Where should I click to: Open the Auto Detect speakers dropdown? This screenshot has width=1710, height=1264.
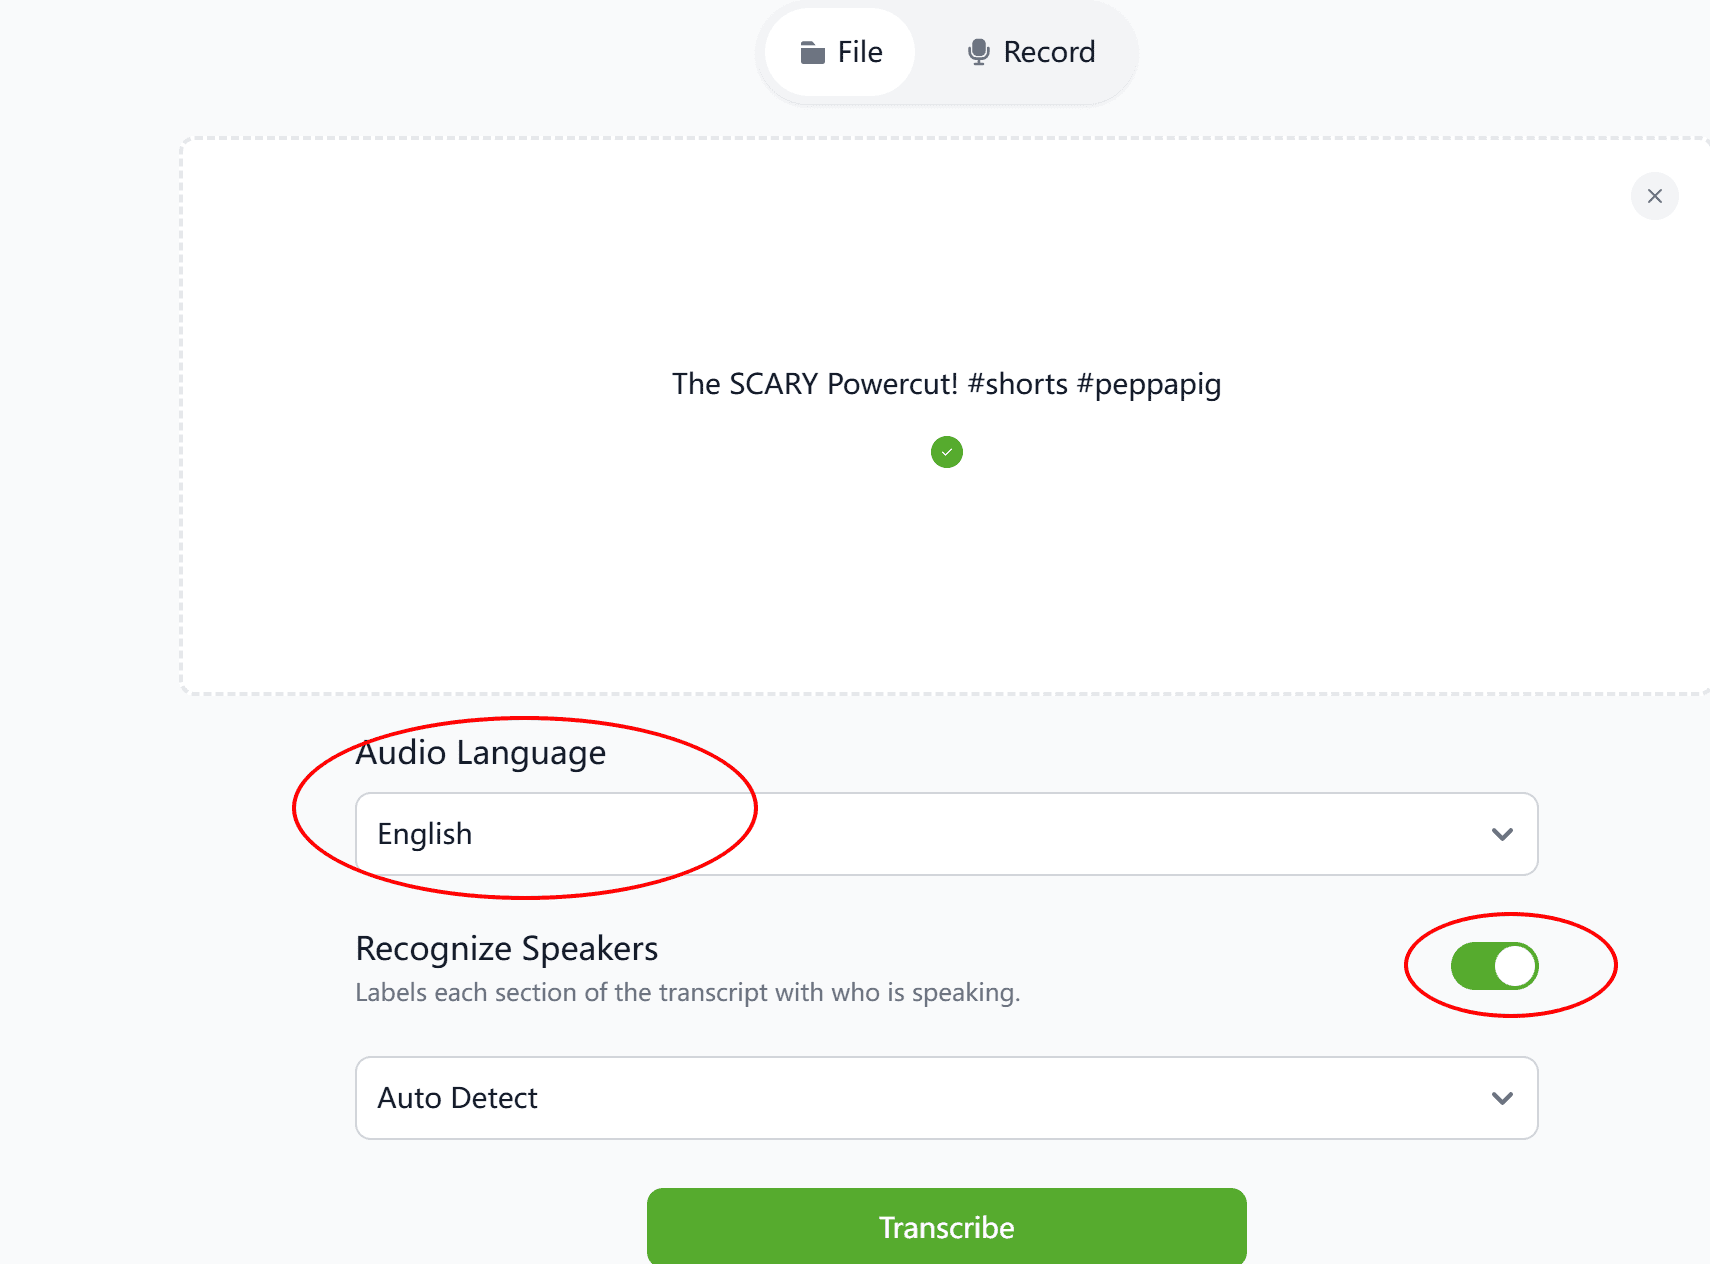point(945,1098)
